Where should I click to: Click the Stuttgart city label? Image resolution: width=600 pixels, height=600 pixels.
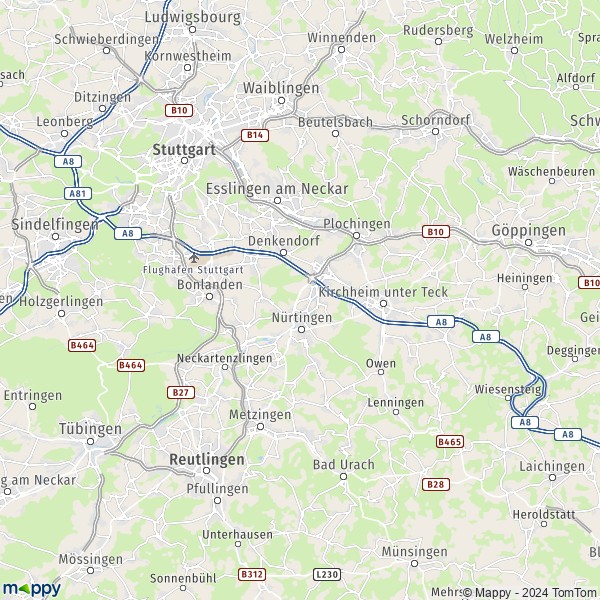click(184, 150)
